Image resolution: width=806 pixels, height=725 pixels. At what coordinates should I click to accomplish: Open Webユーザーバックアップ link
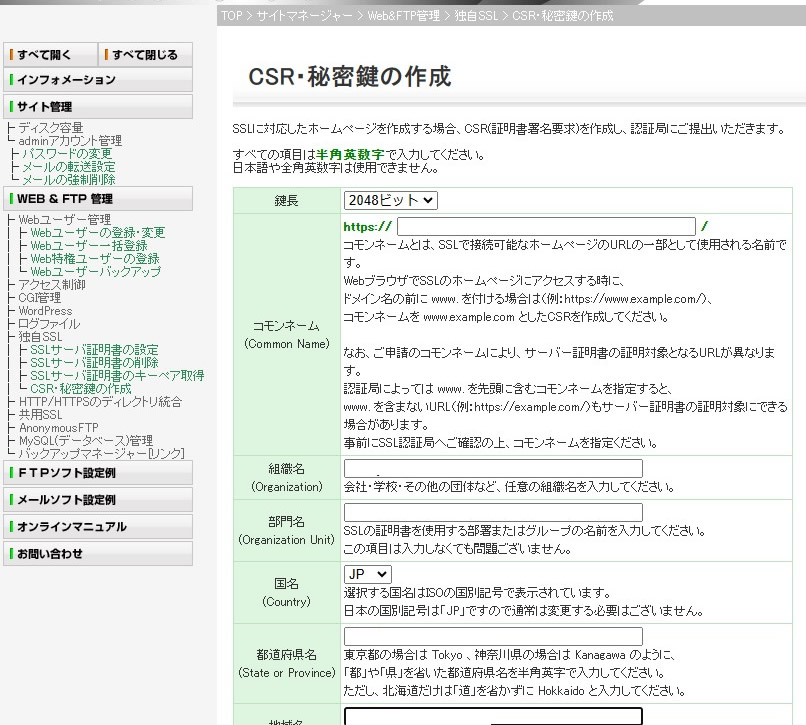[x=96, y=271]
